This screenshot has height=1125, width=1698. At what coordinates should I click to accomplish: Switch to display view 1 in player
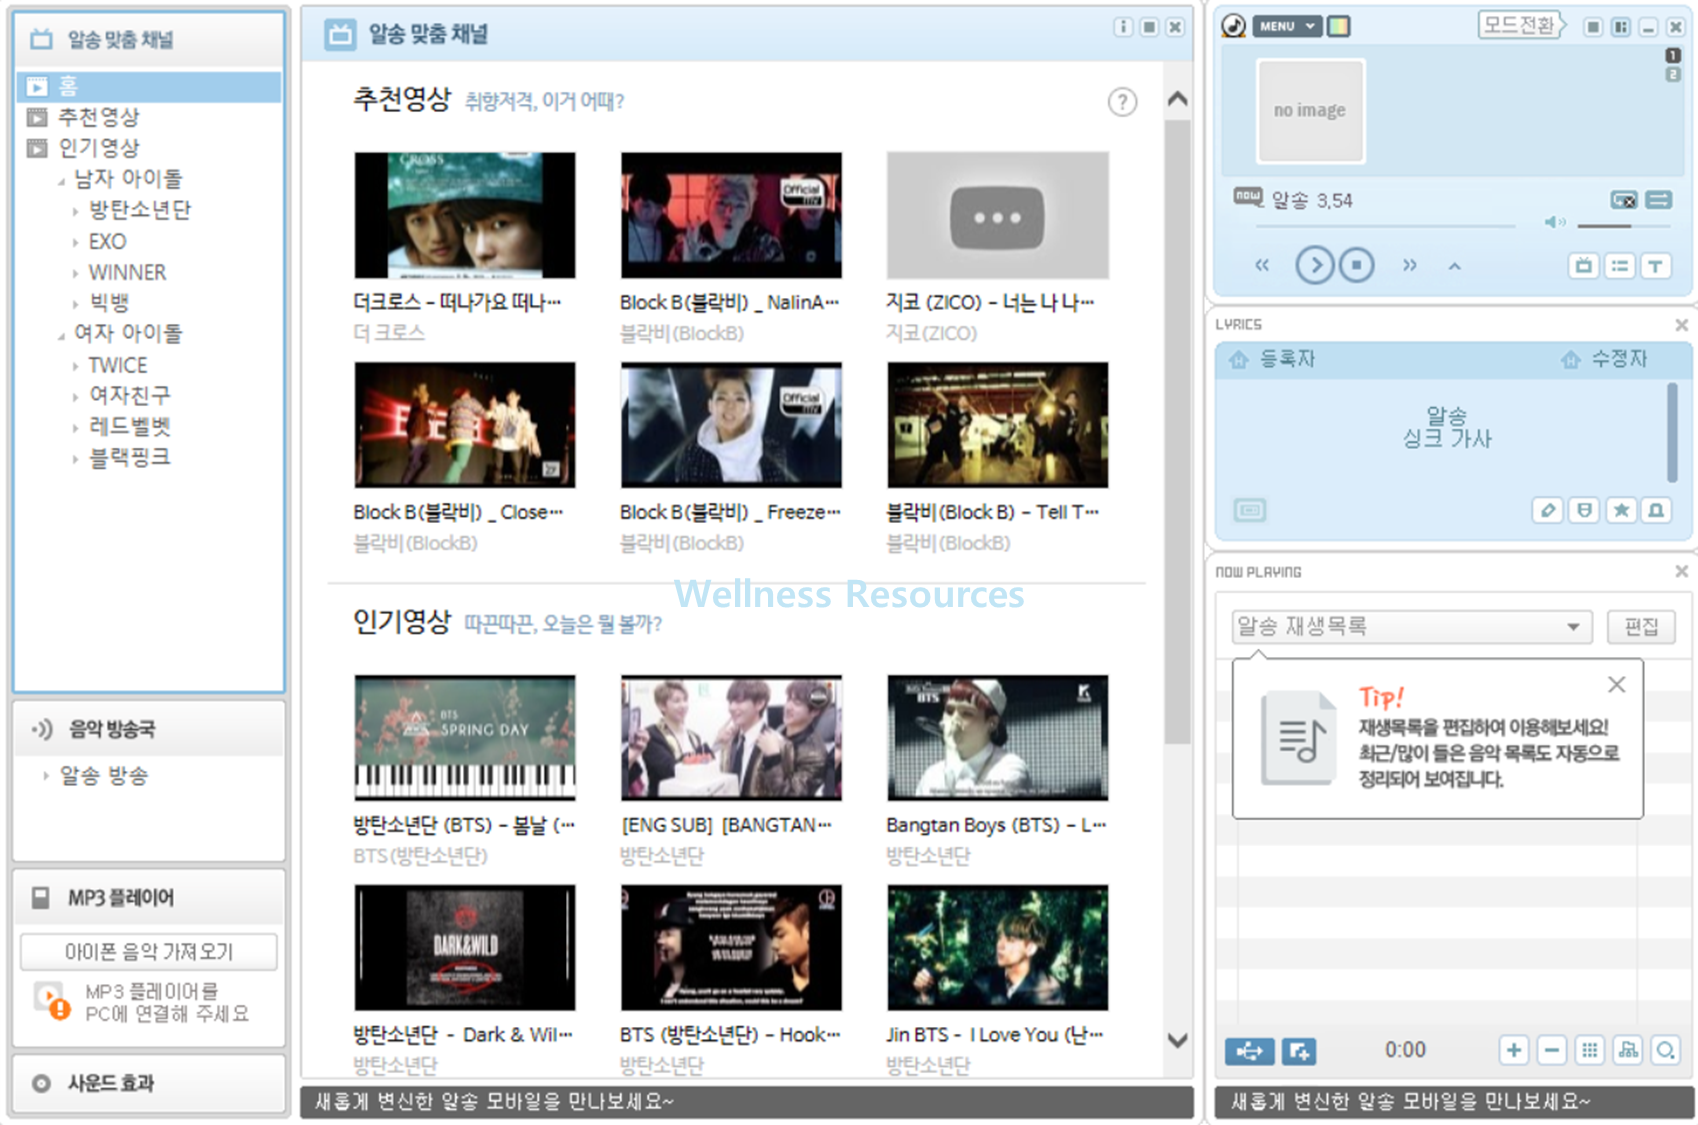(x=1673, y=56)
